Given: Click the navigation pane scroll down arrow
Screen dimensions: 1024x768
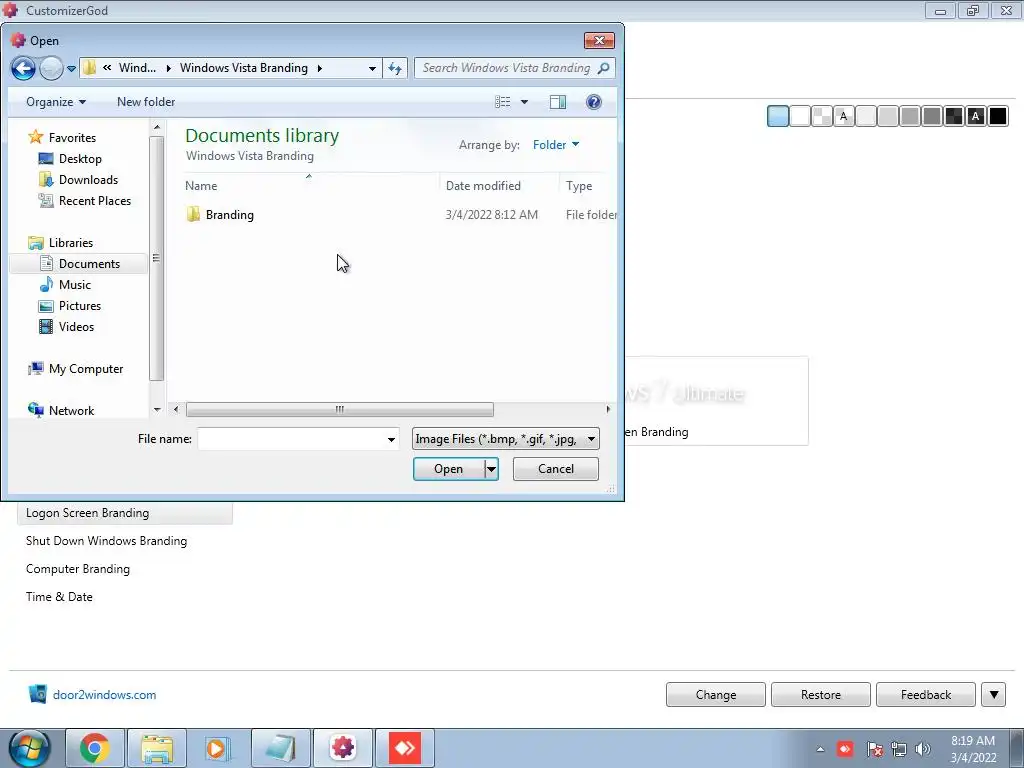Looking at the screenshot, I should point(157,410).
